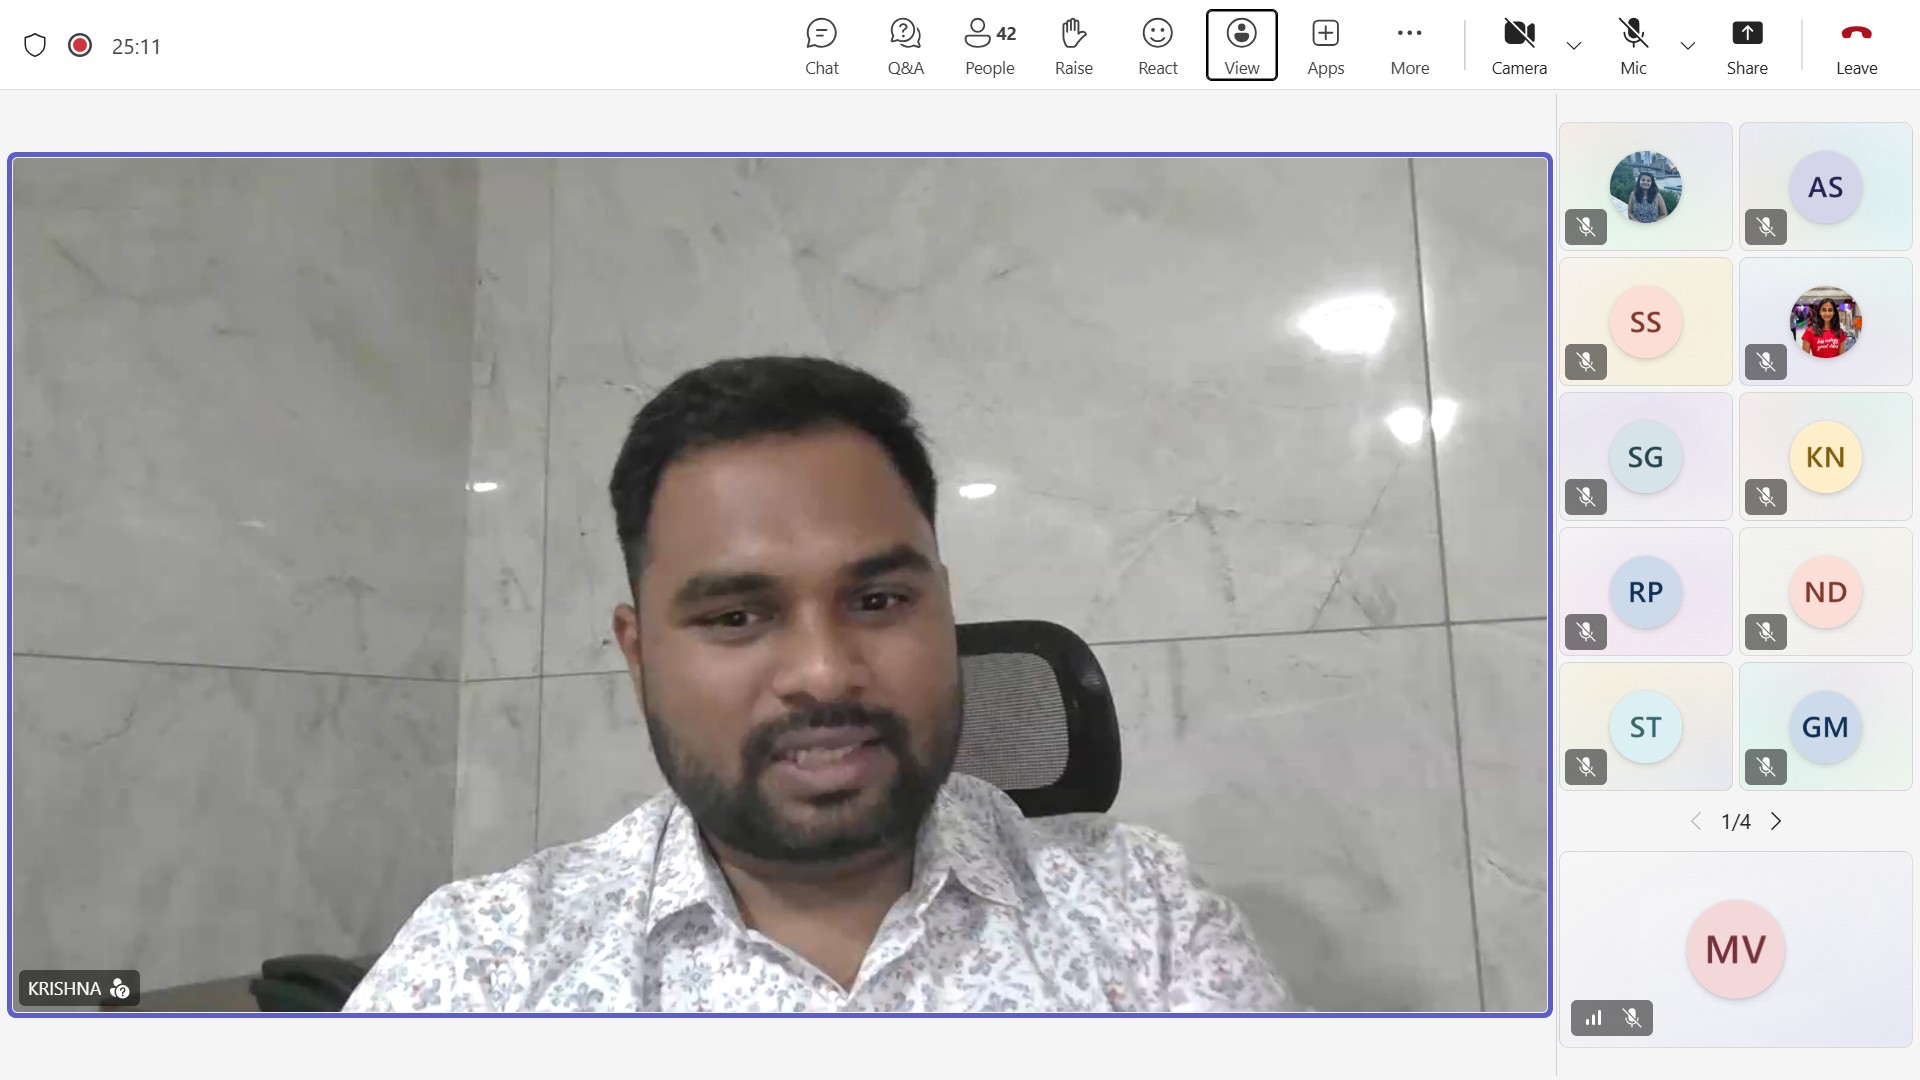Open the shield privacy indicator
1920x1080 pixels.
35,46
